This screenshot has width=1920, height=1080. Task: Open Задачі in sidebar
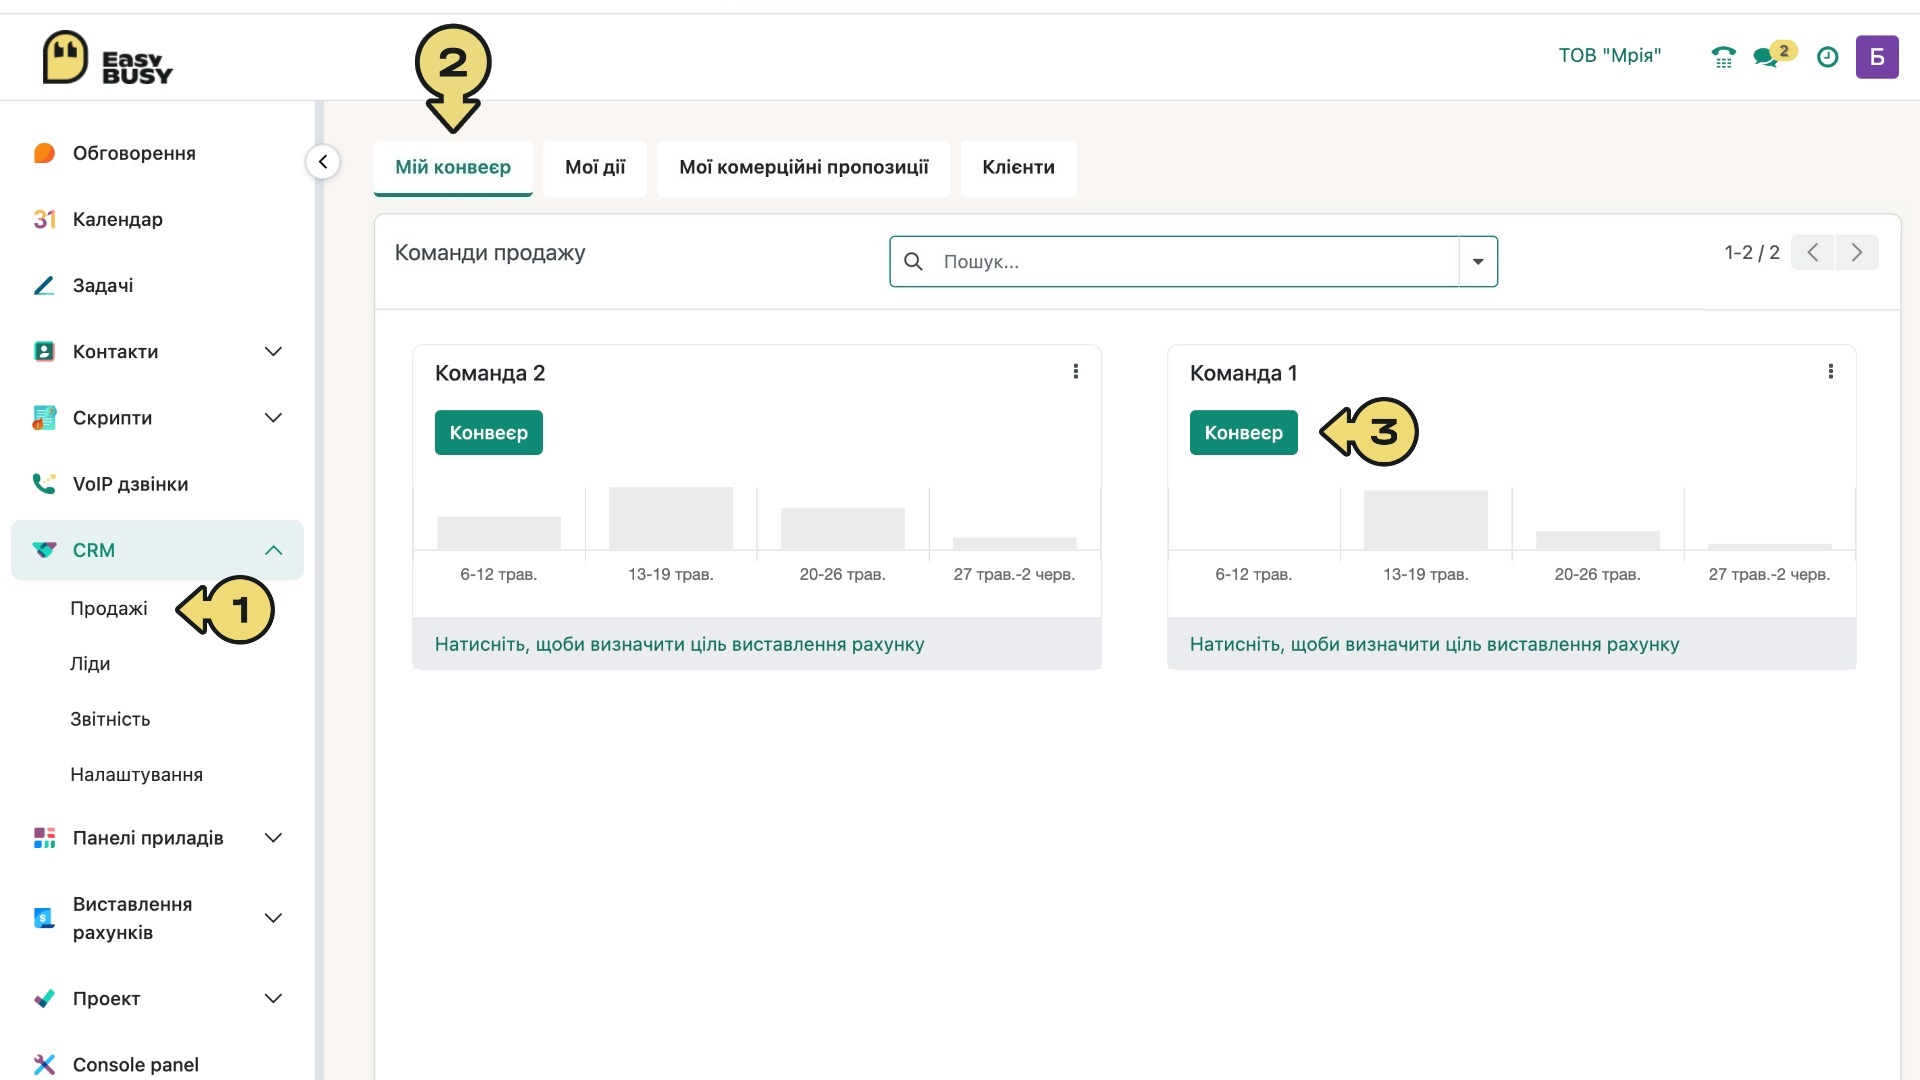coord(103,285)
